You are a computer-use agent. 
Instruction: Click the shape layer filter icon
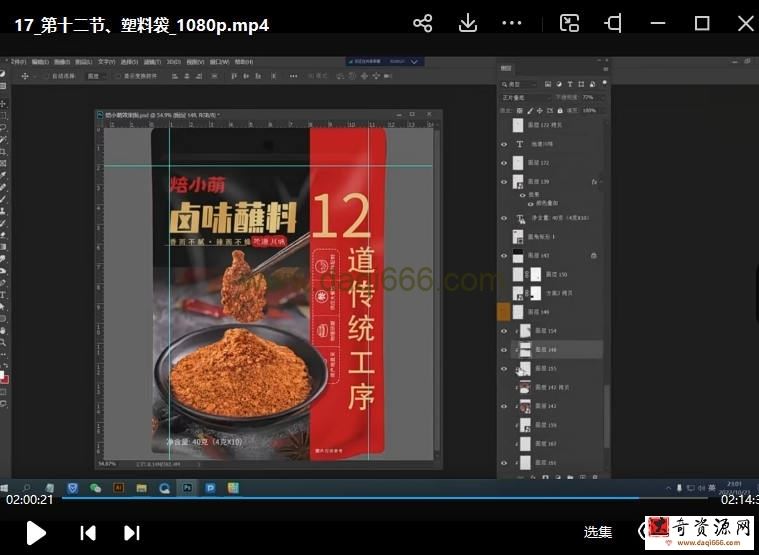tap(581, 84)
